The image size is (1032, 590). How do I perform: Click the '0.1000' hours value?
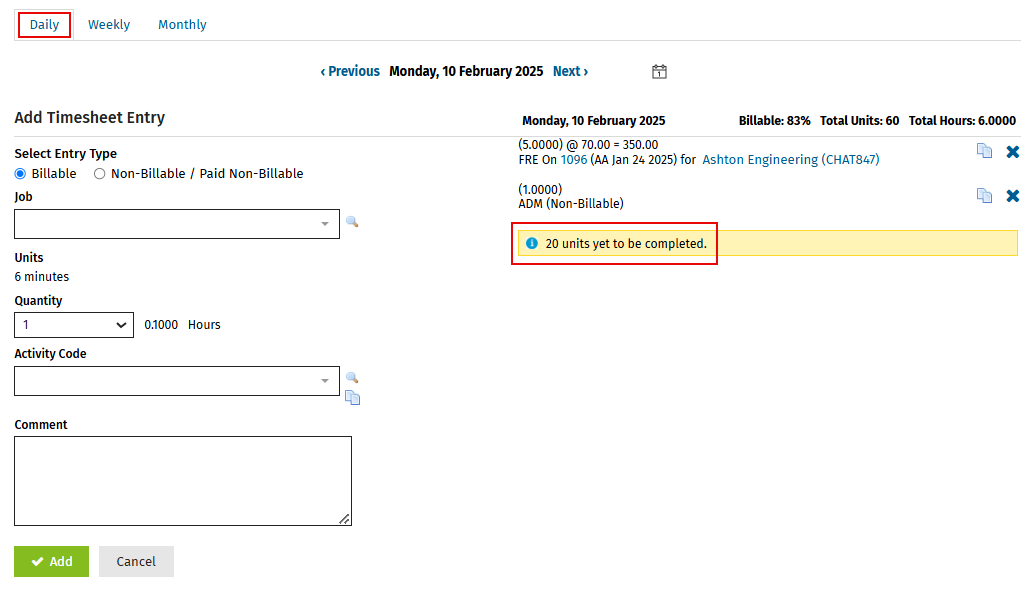click(x=161, y=325)
